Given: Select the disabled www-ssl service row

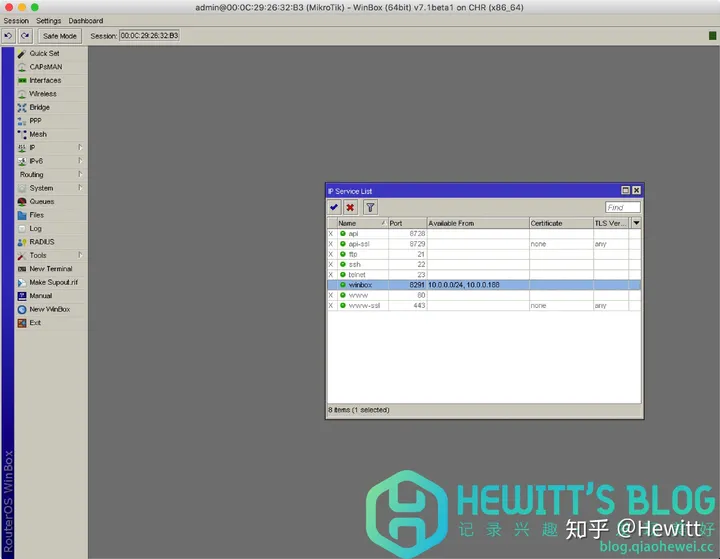Looking at the screenshot, I should tap(484, 305).
